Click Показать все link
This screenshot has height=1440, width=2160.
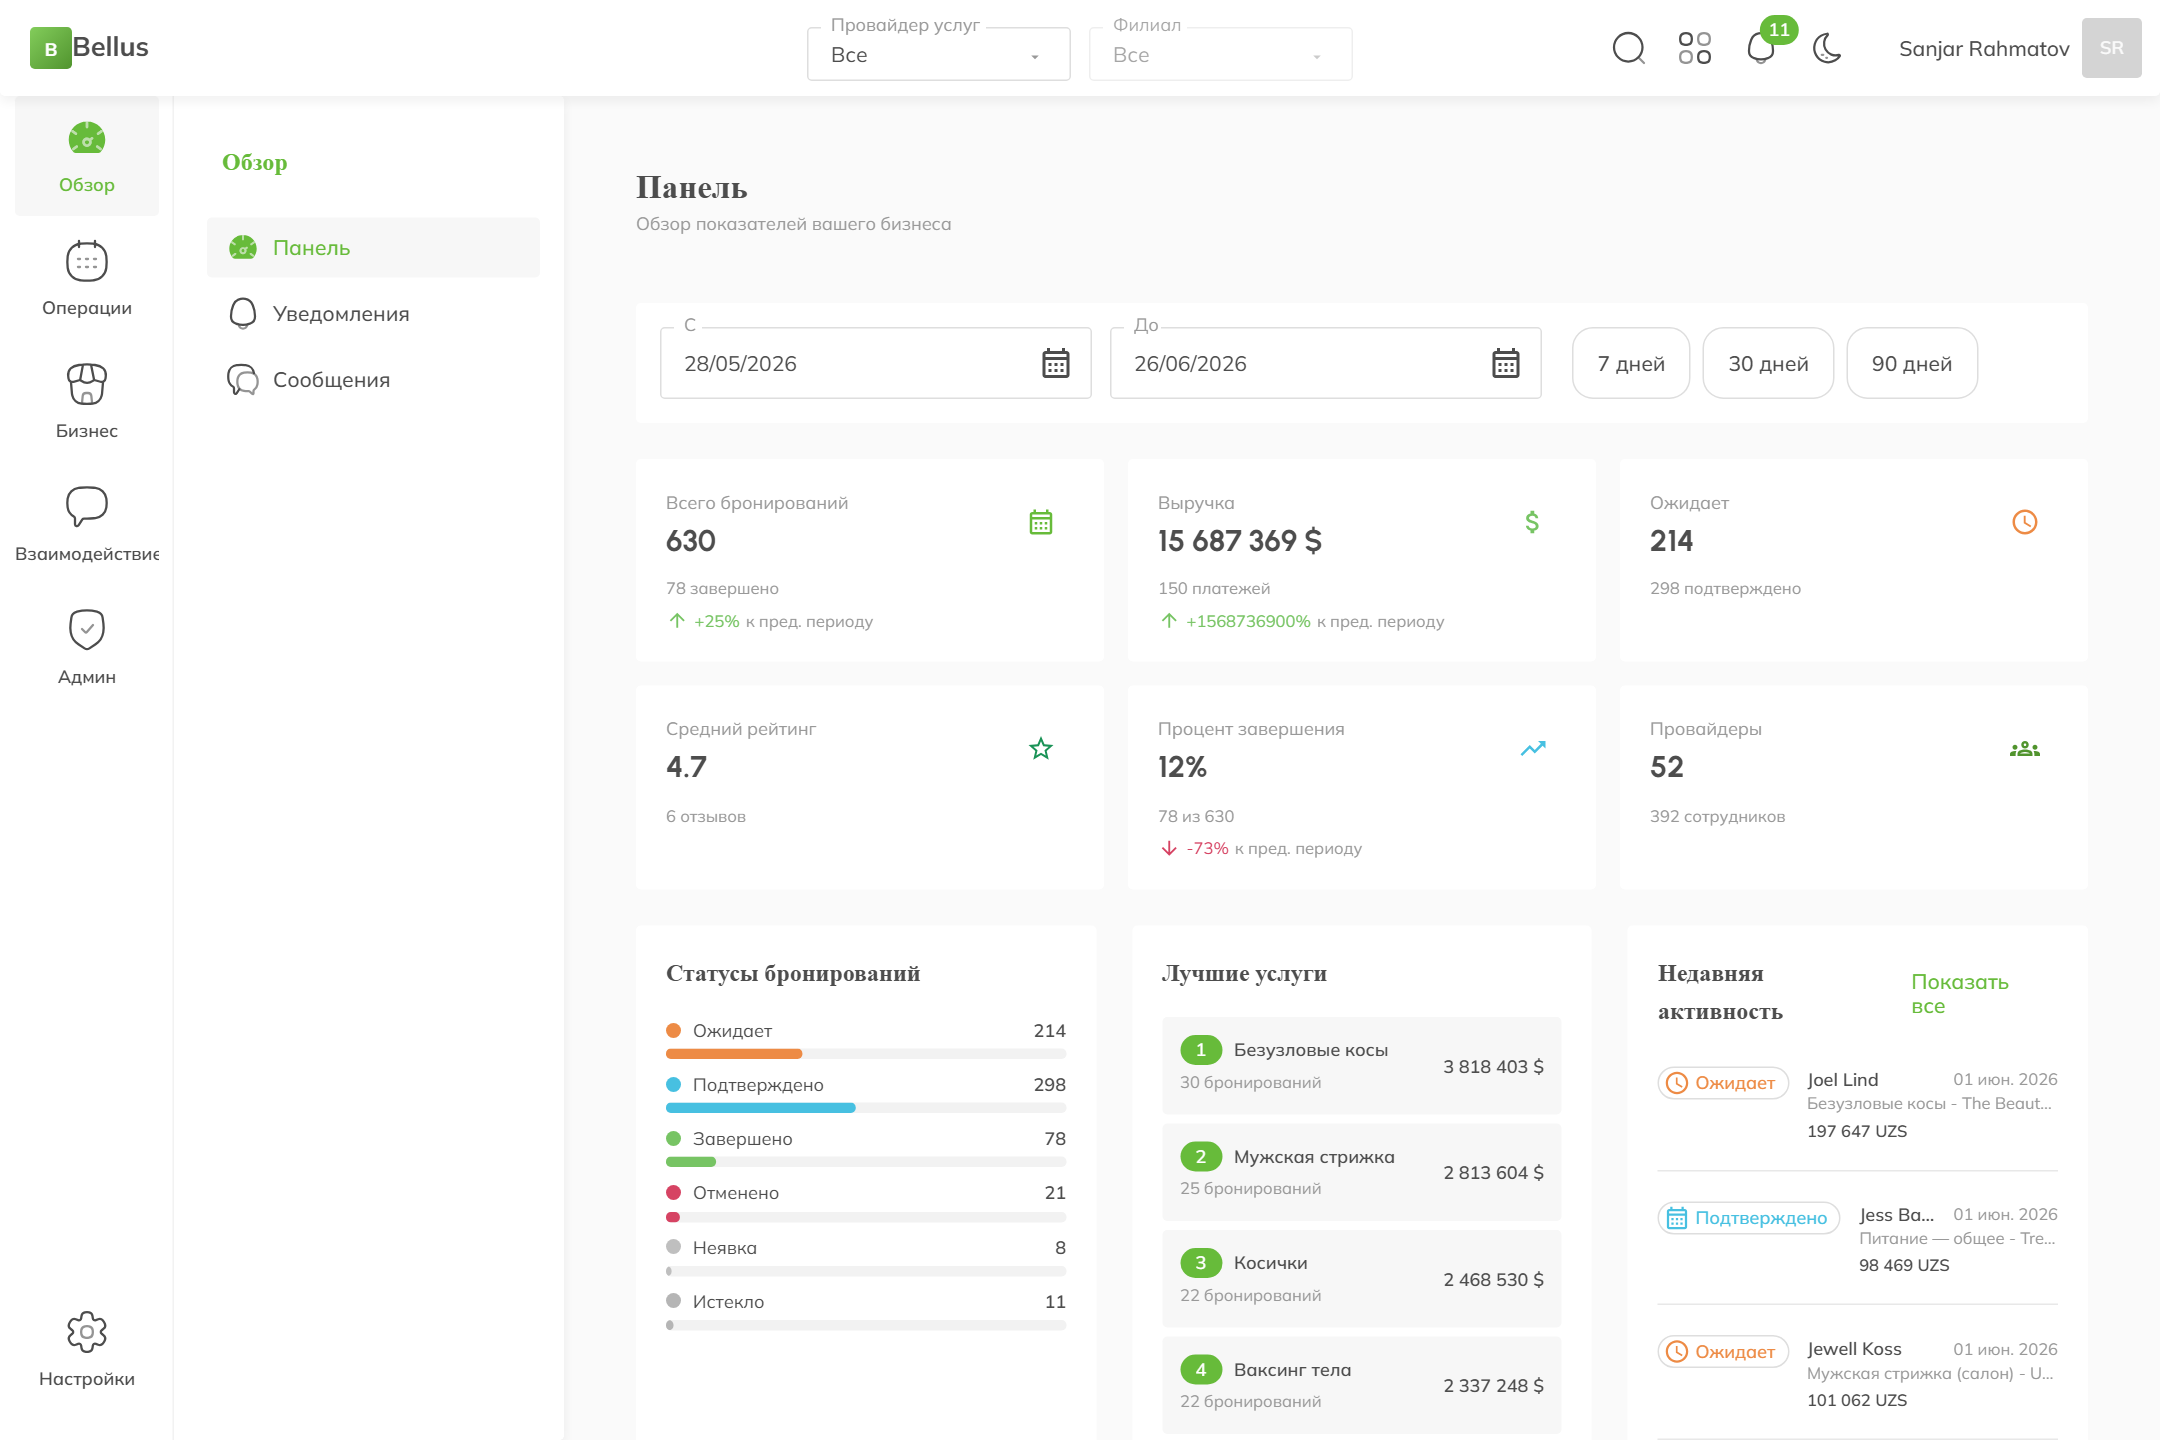(1960, 993)
